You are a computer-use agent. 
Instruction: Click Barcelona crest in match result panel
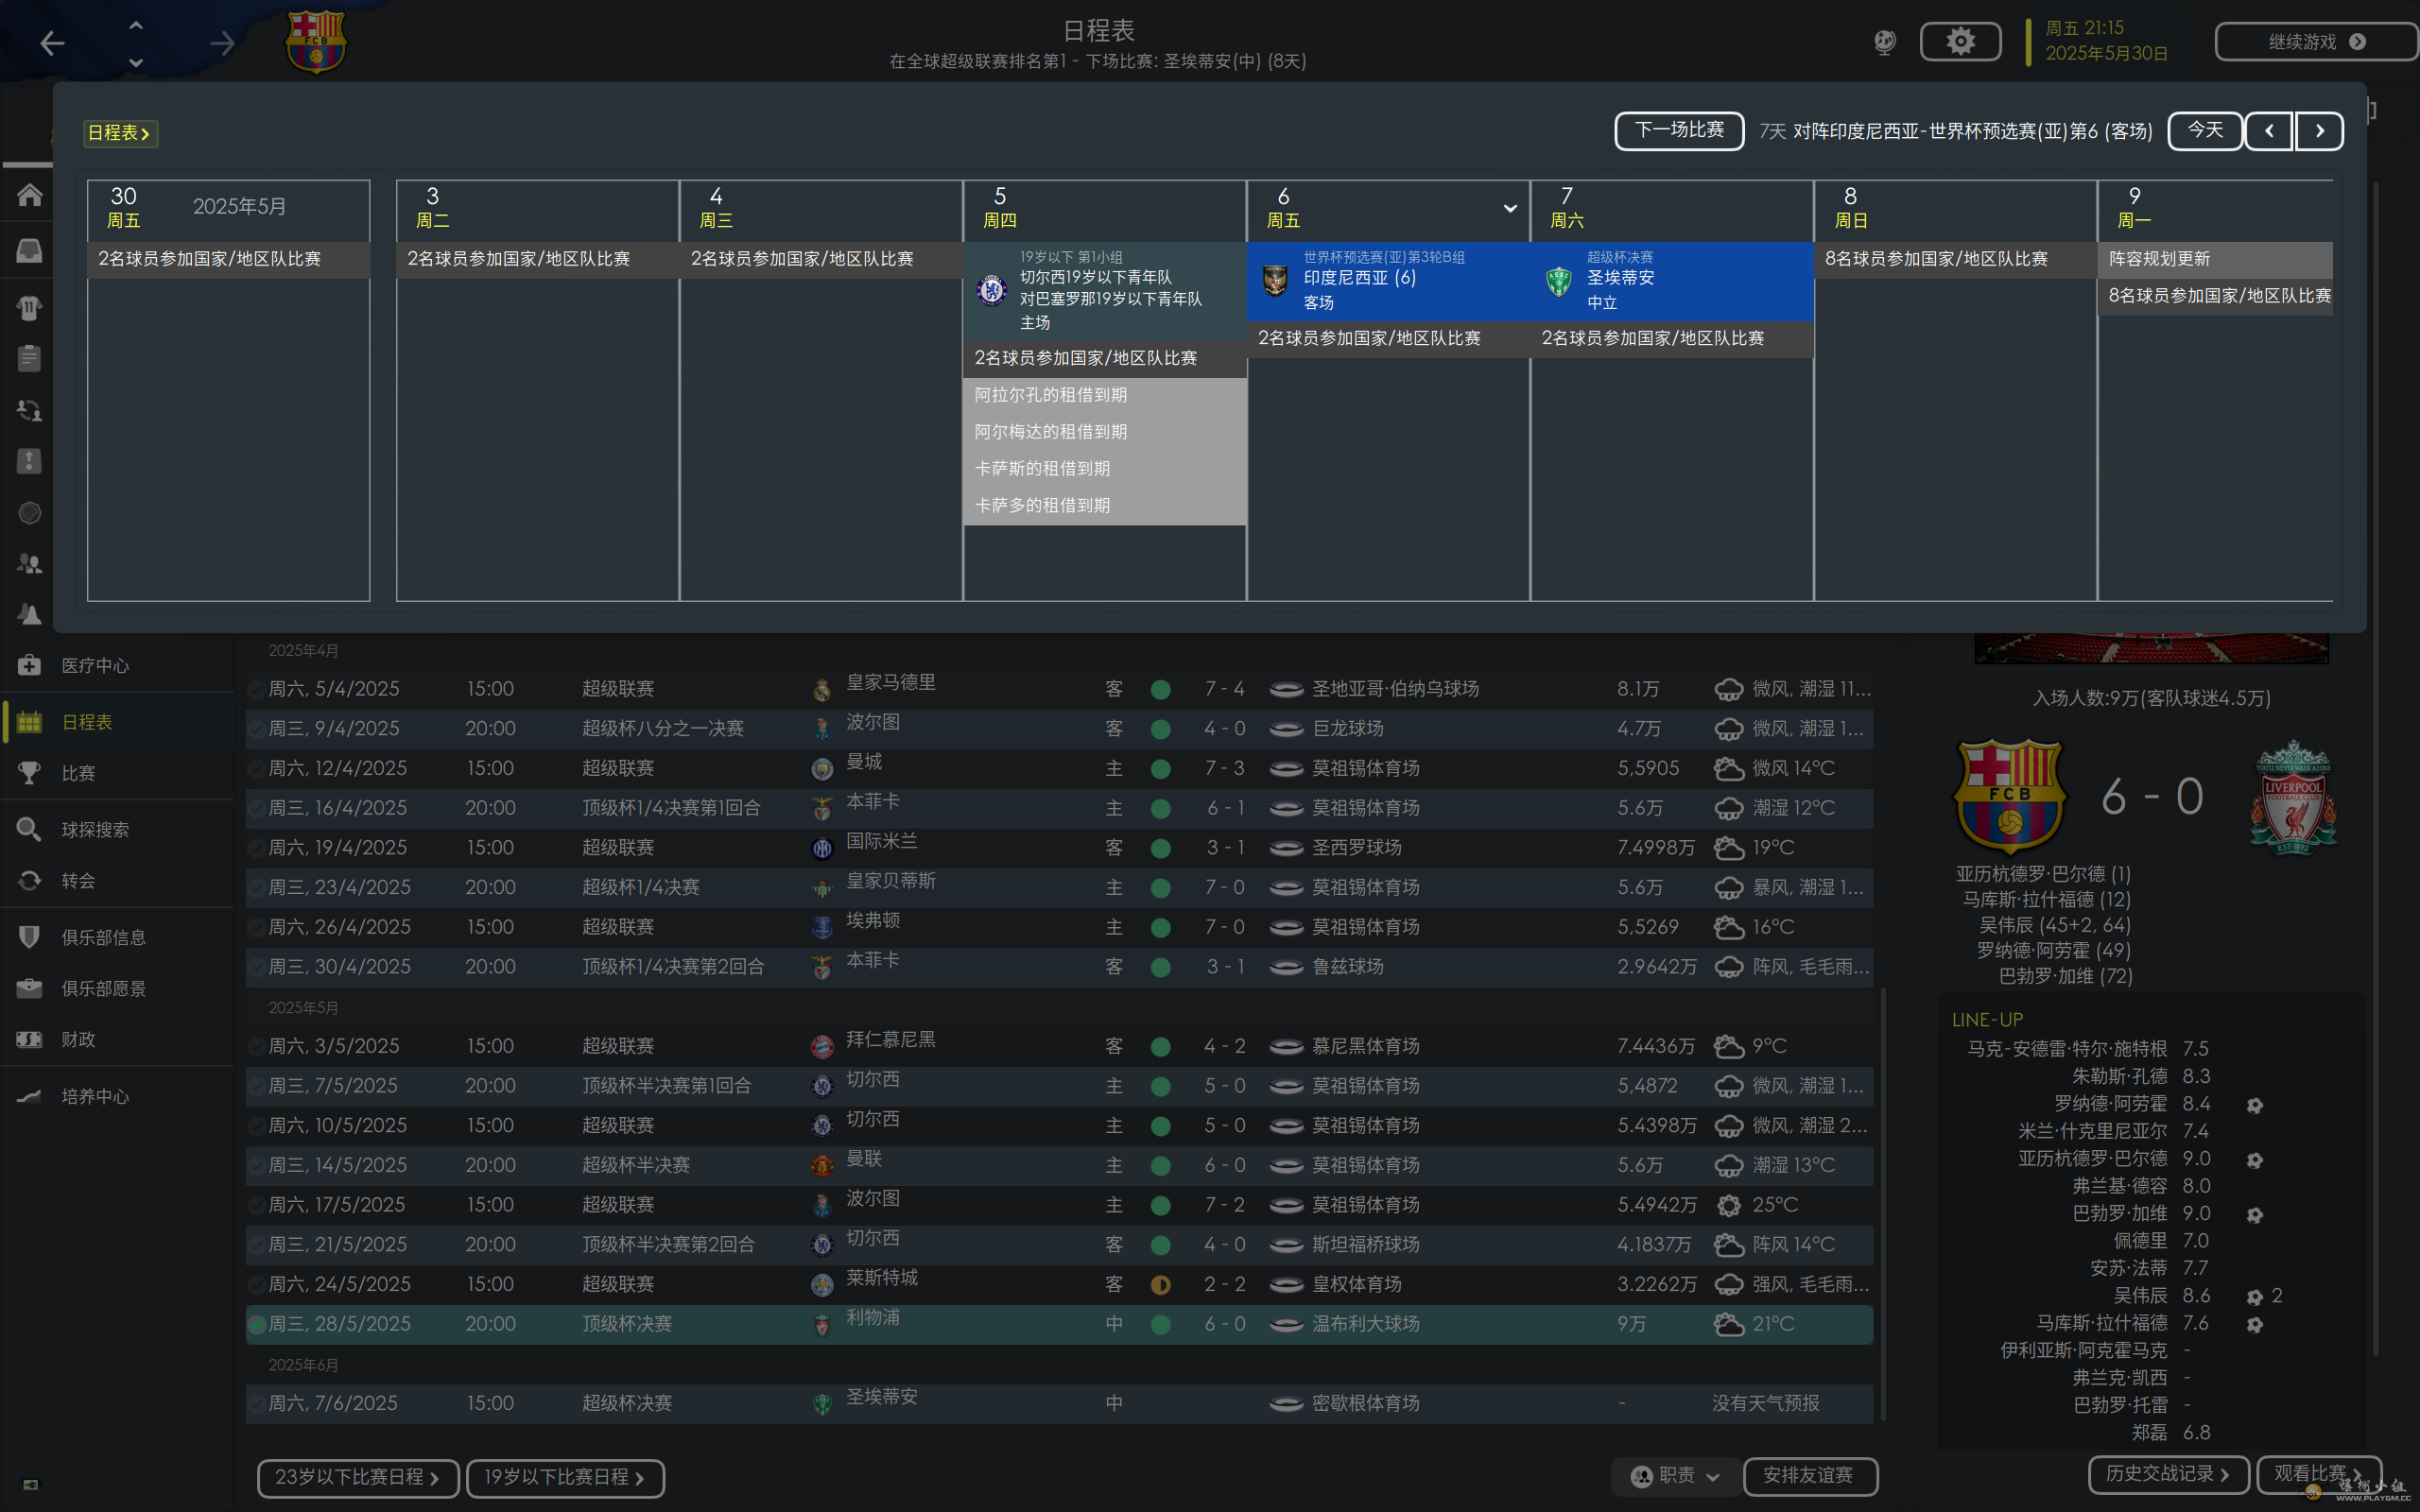2009,796
